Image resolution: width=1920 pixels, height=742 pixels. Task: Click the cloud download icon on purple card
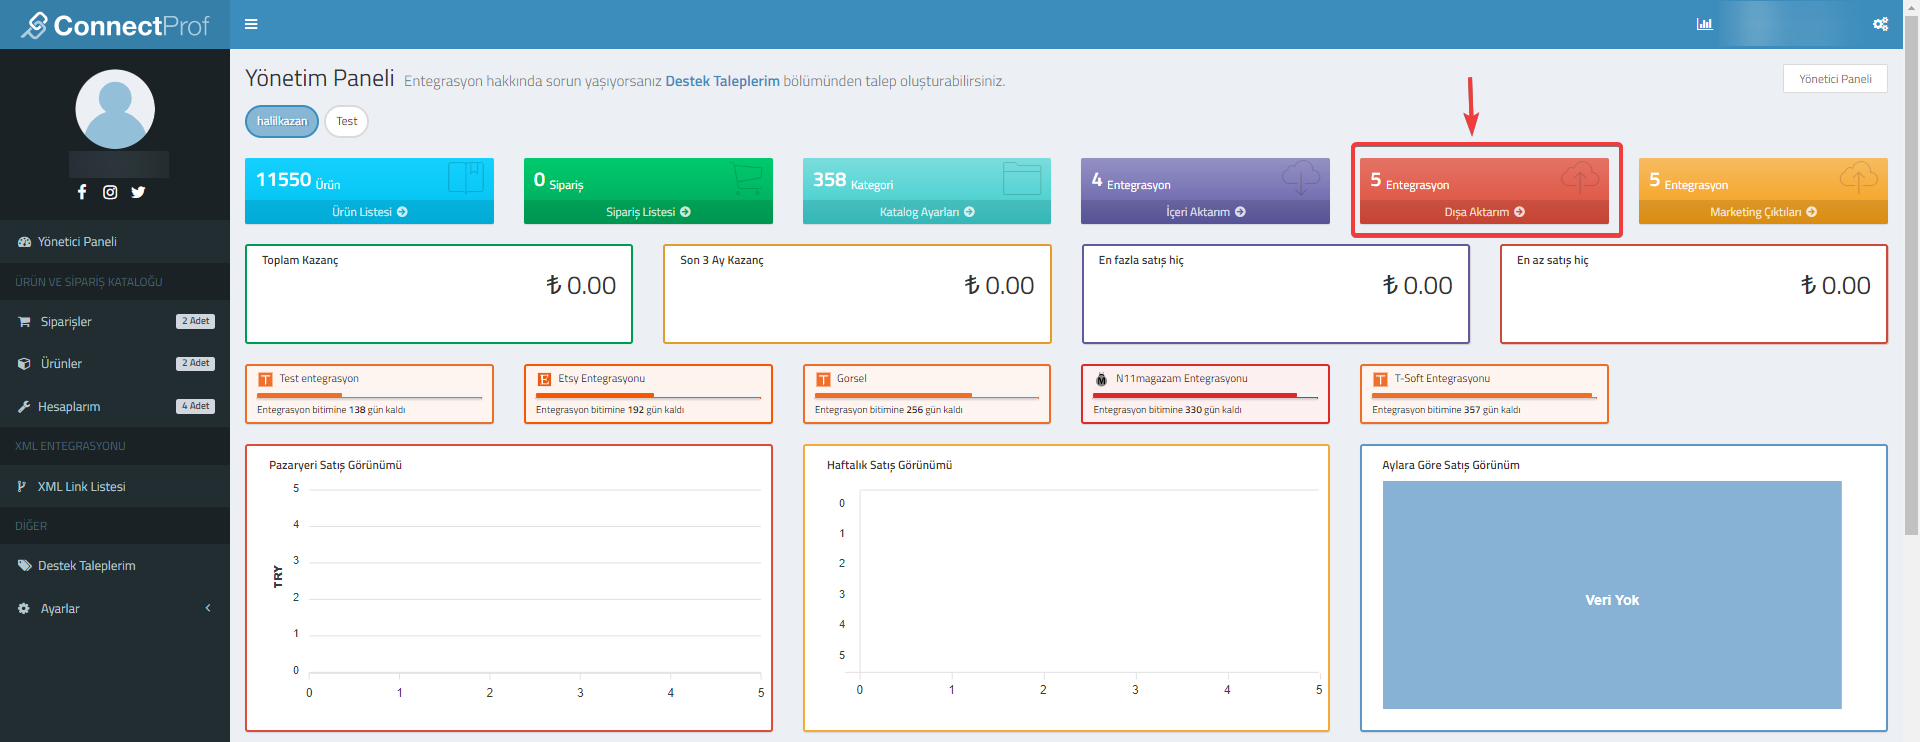(x=1301, y=178)
